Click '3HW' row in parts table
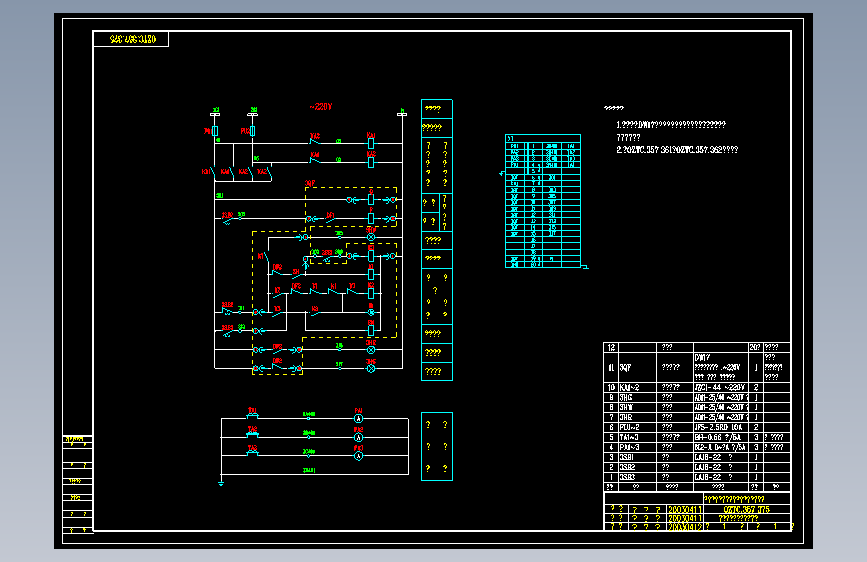The image size is (867, 562). 697,407
